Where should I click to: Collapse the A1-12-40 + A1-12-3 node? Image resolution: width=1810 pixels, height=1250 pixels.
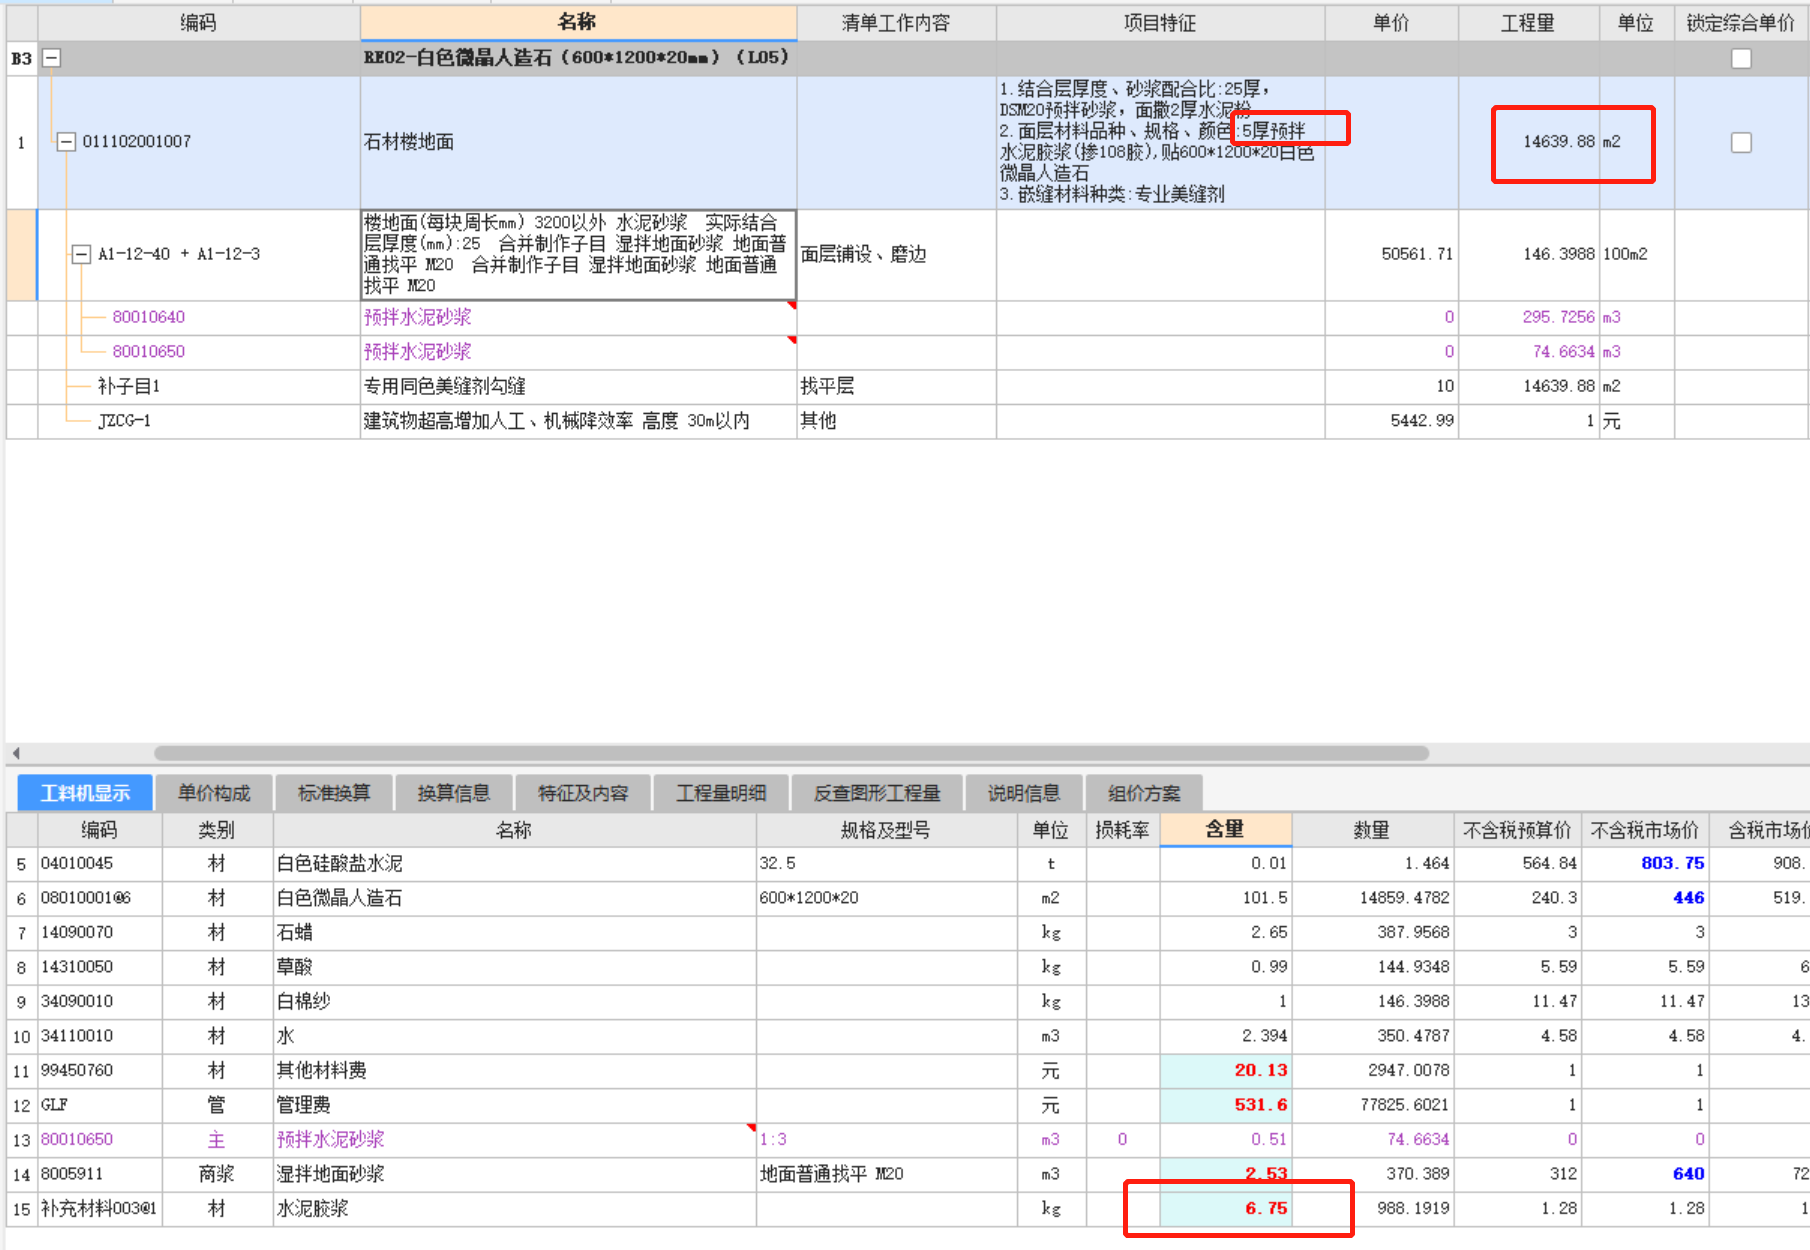click(x=82, y=254)
